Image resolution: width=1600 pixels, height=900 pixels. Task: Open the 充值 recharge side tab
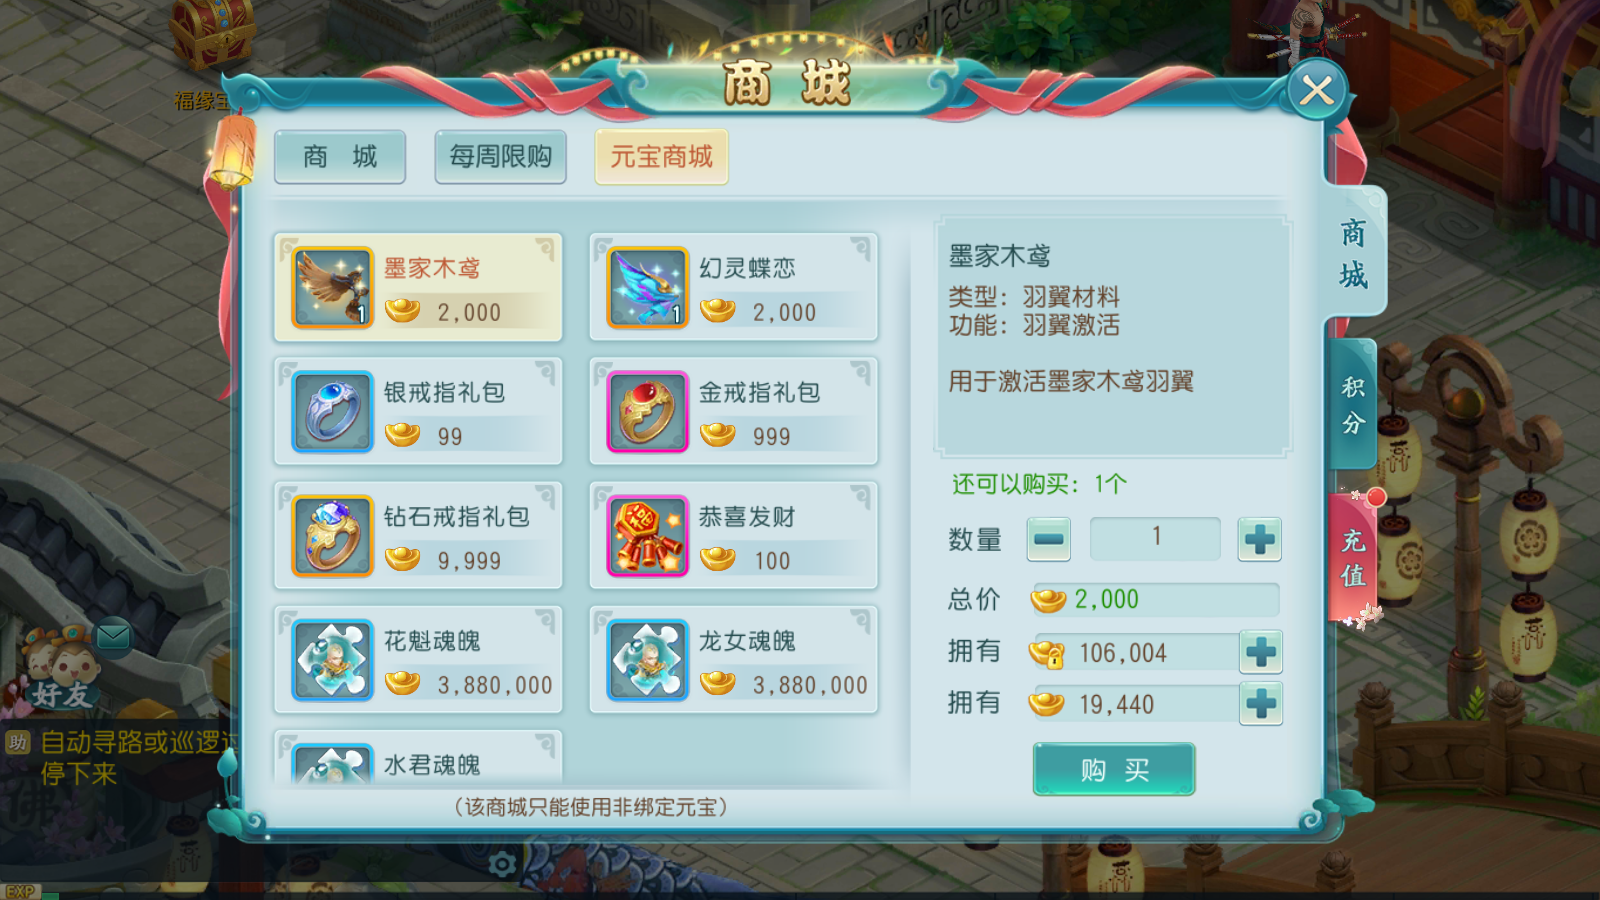click(x=1353, y=557)
